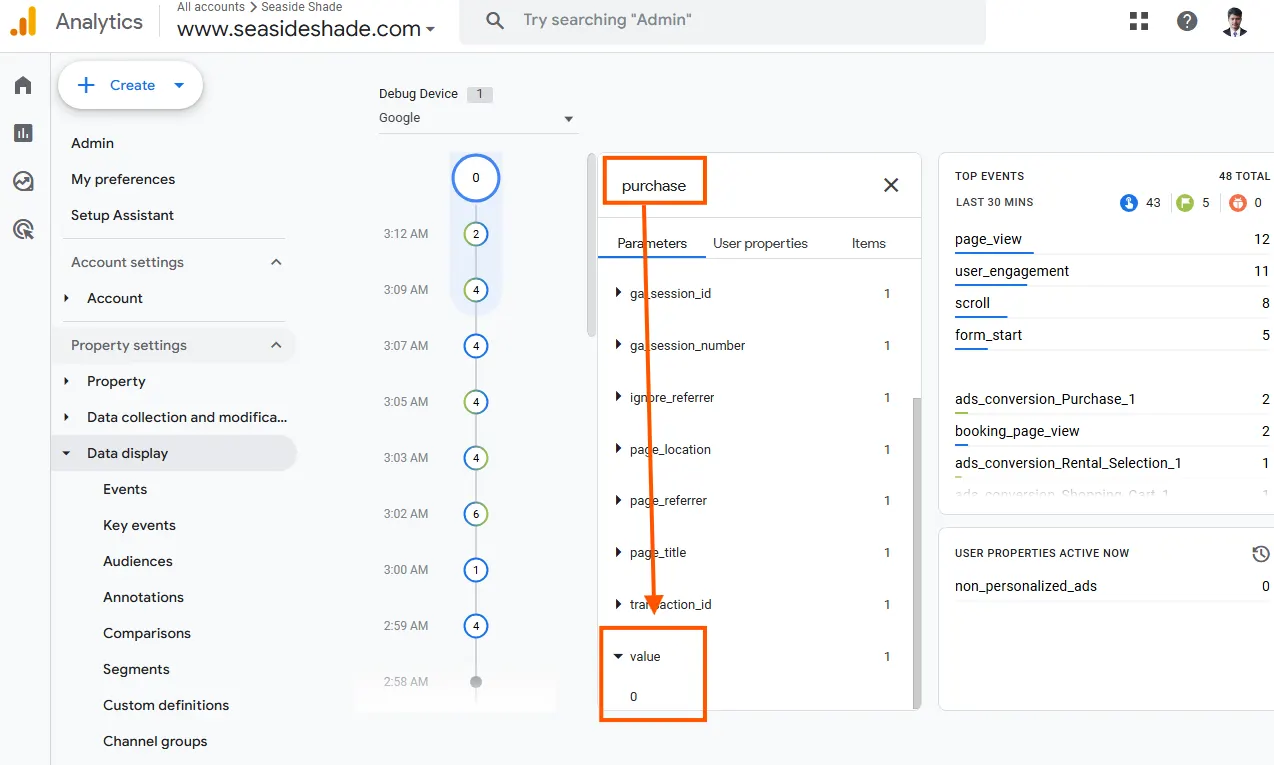The image size is (1274, 765).
Task: Open the Admin menu item
Action: click(x=92, y=143)
